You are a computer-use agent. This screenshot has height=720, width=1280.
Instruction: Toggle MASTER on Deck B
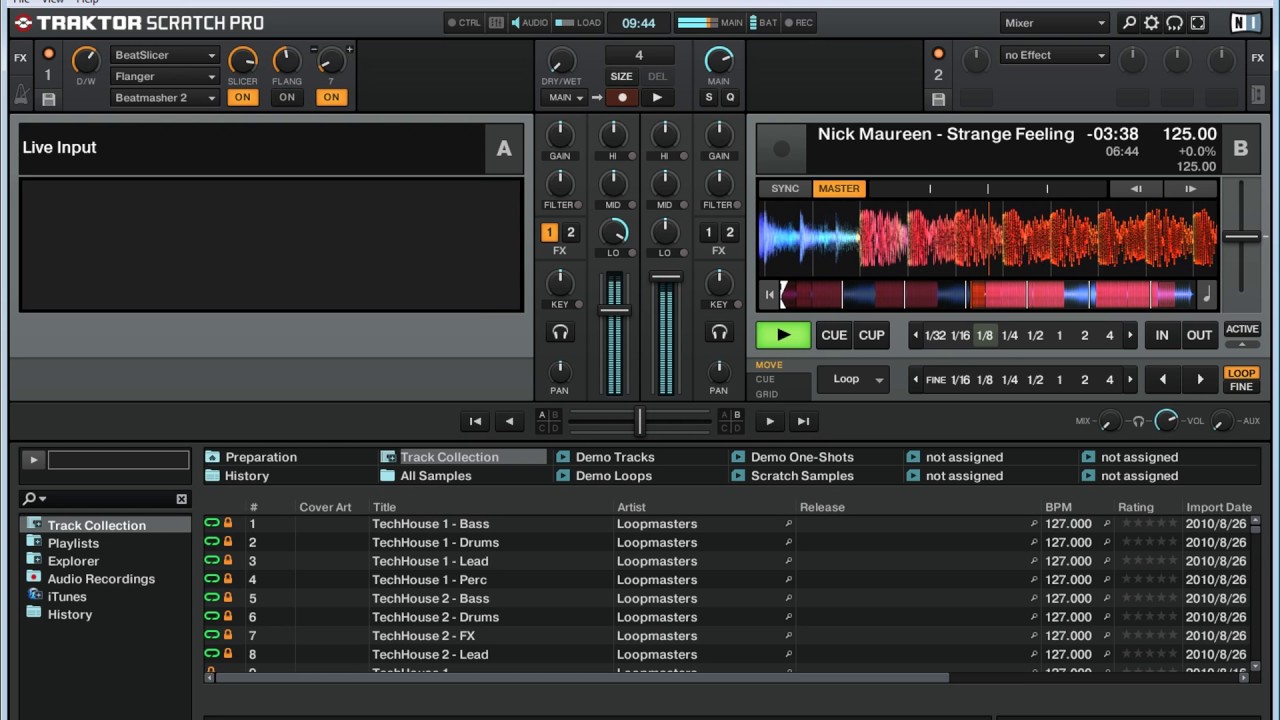[839, 188]
